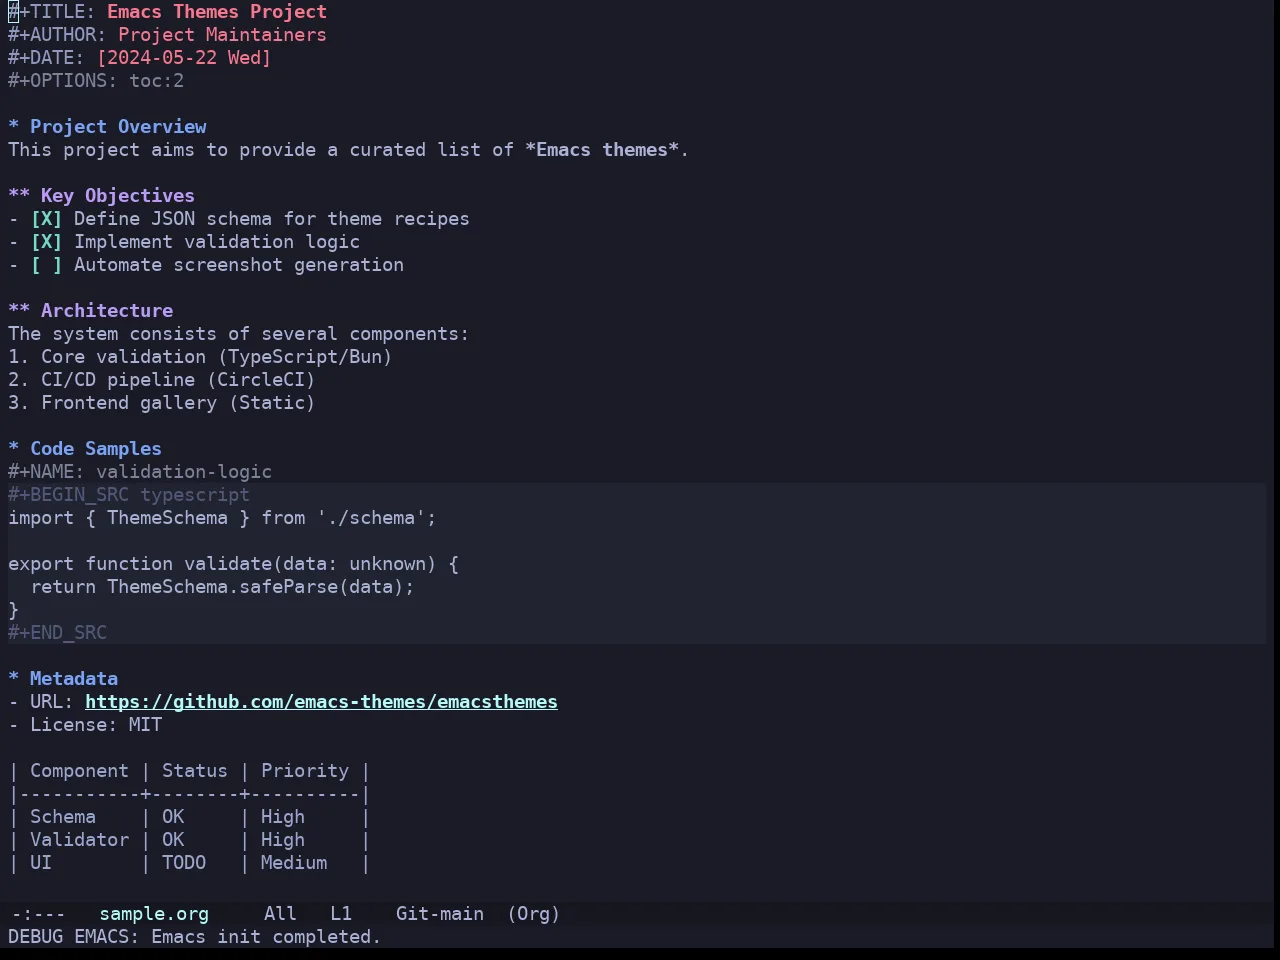The height and width of the screenshot is (960, 1280).
Task: Click the import ThemeSchema code line
Action: pos(222,518)
